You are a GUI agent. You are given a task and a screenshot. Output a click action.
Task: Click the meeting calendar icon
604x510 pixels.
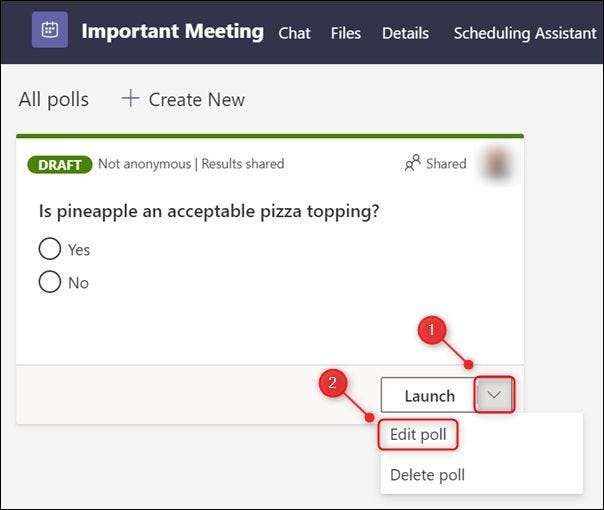coord(49,30)
